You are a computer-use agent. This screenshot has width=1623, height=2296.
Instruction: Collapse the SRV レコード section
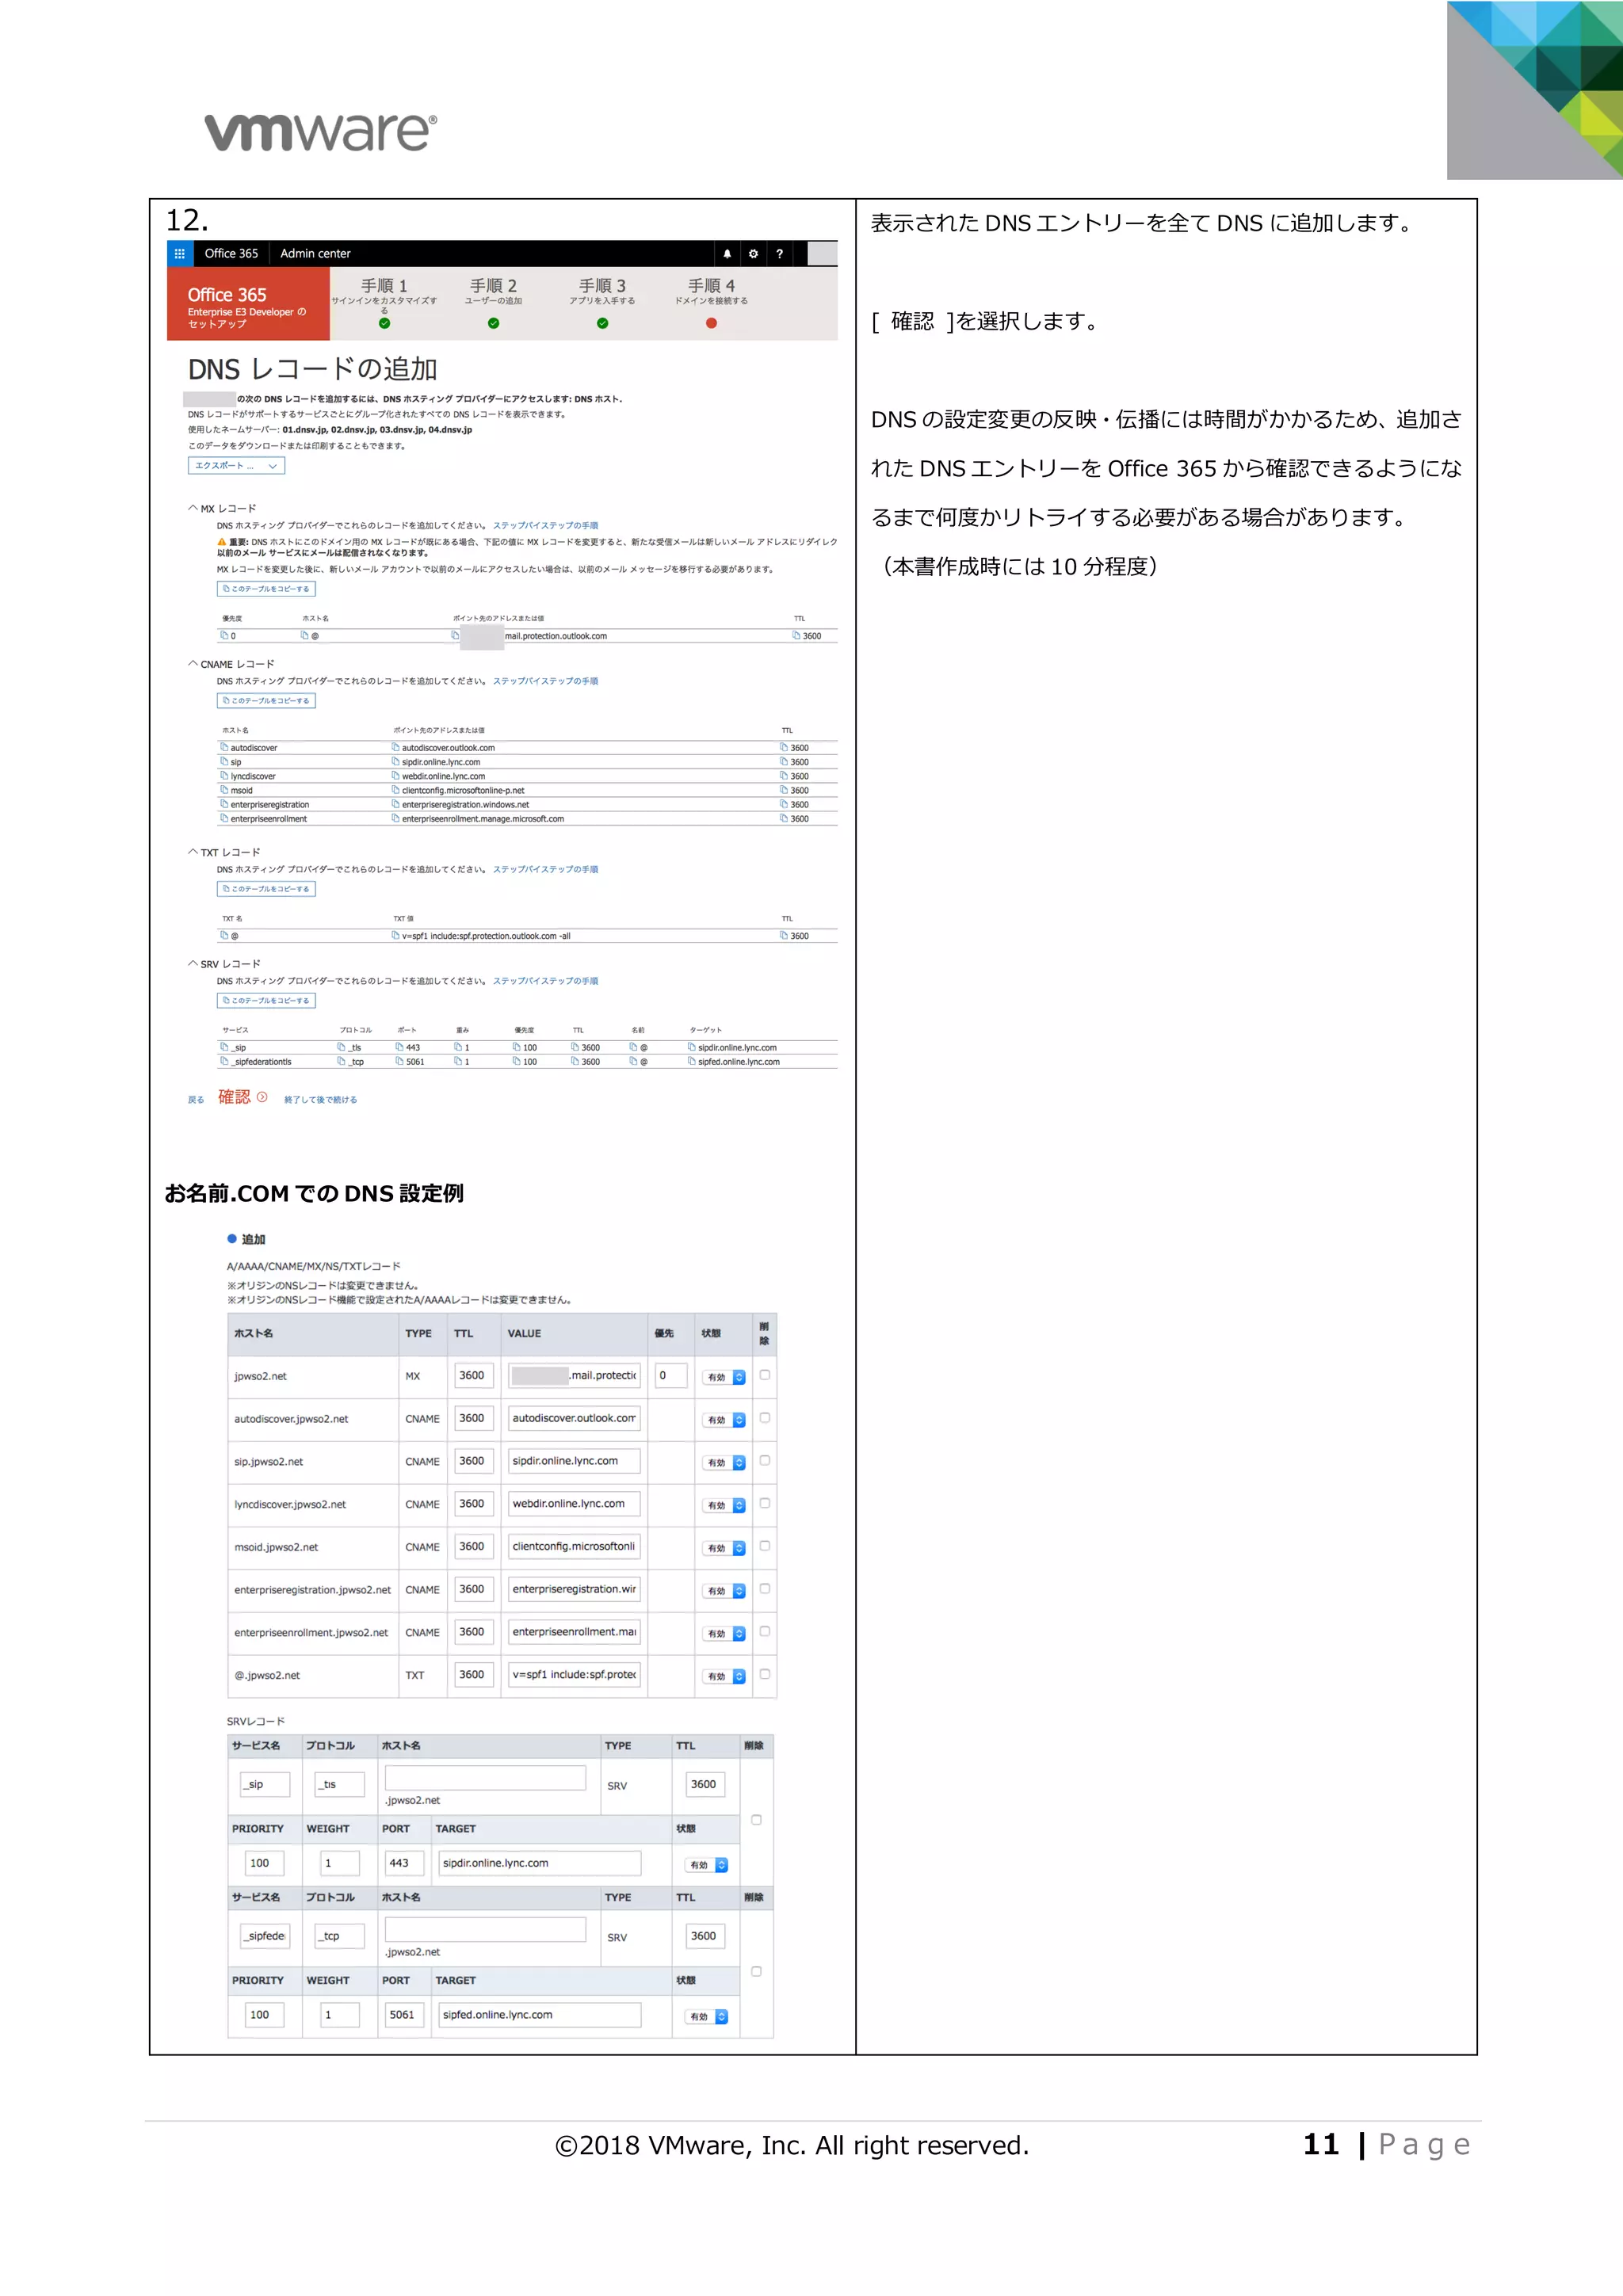tap(193, 964)
